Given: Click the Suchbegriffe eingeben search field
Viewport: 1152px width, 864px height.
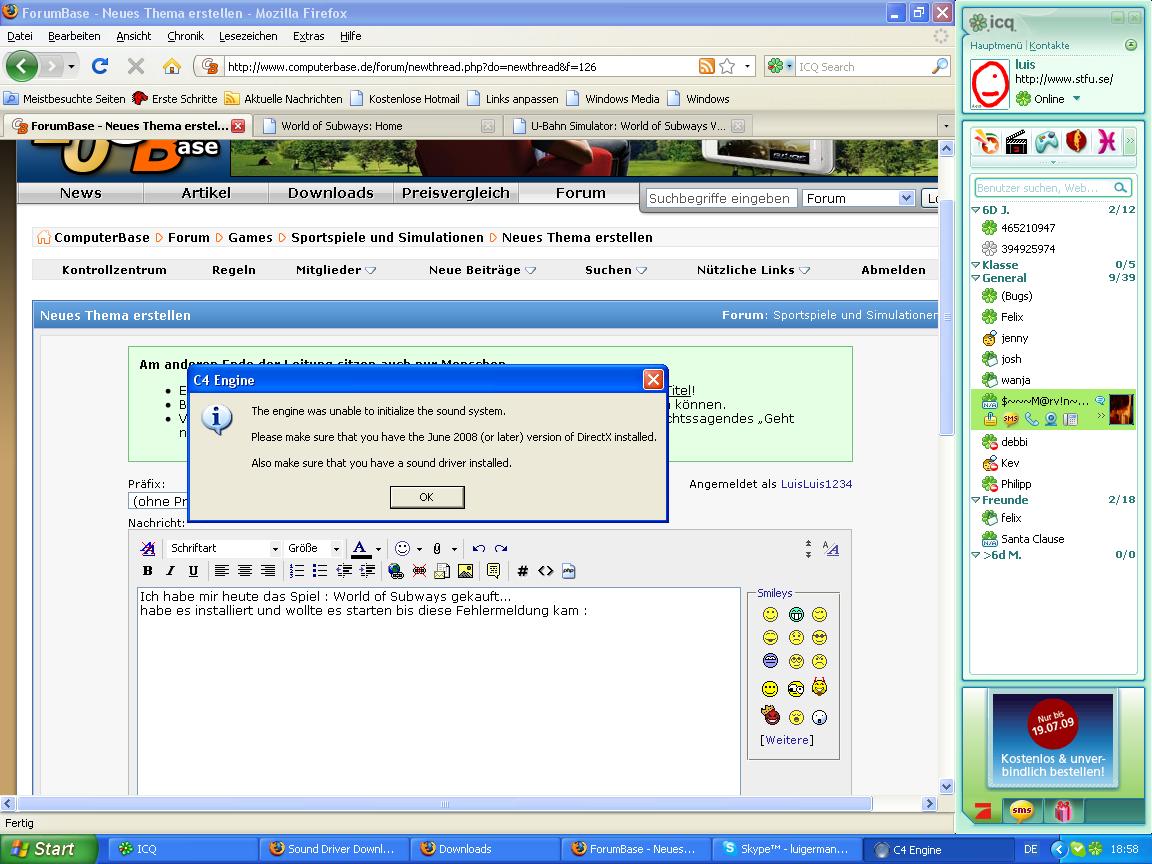Looking at the screenshot, I should 720,198.
